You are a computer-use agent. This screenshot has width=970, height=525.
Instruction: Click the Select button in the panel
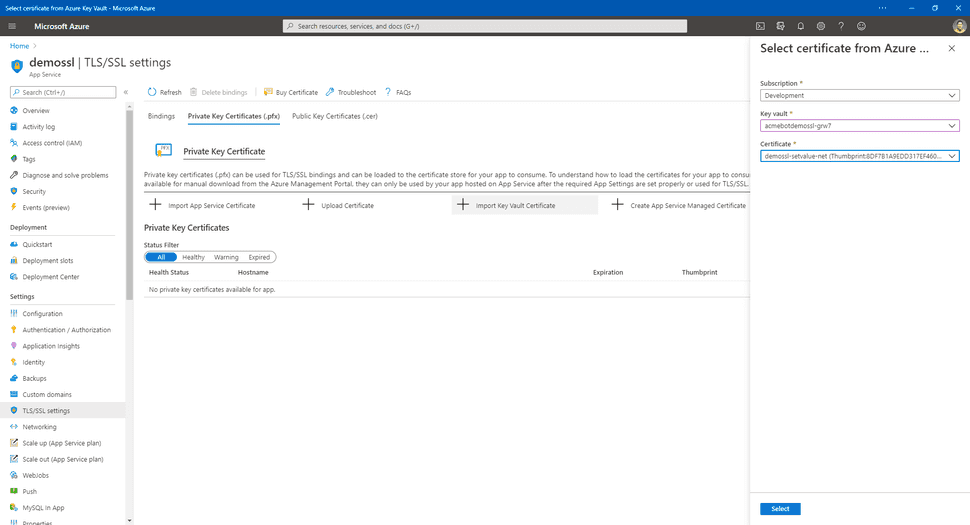click(x=780, y=509)
